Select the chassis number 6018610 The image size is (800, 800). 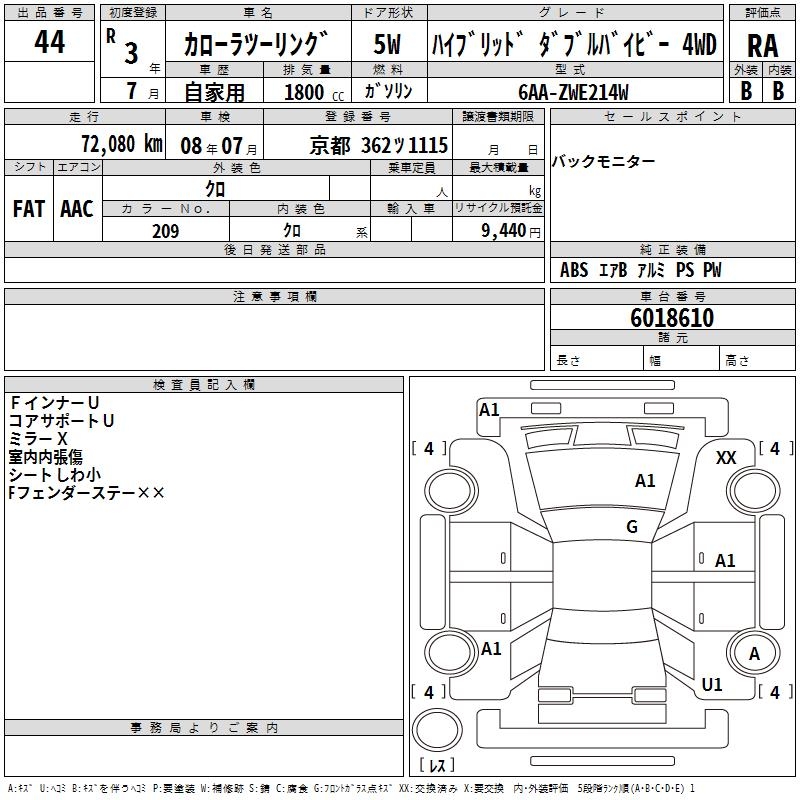pyautogui.click(x=672, y=317)
